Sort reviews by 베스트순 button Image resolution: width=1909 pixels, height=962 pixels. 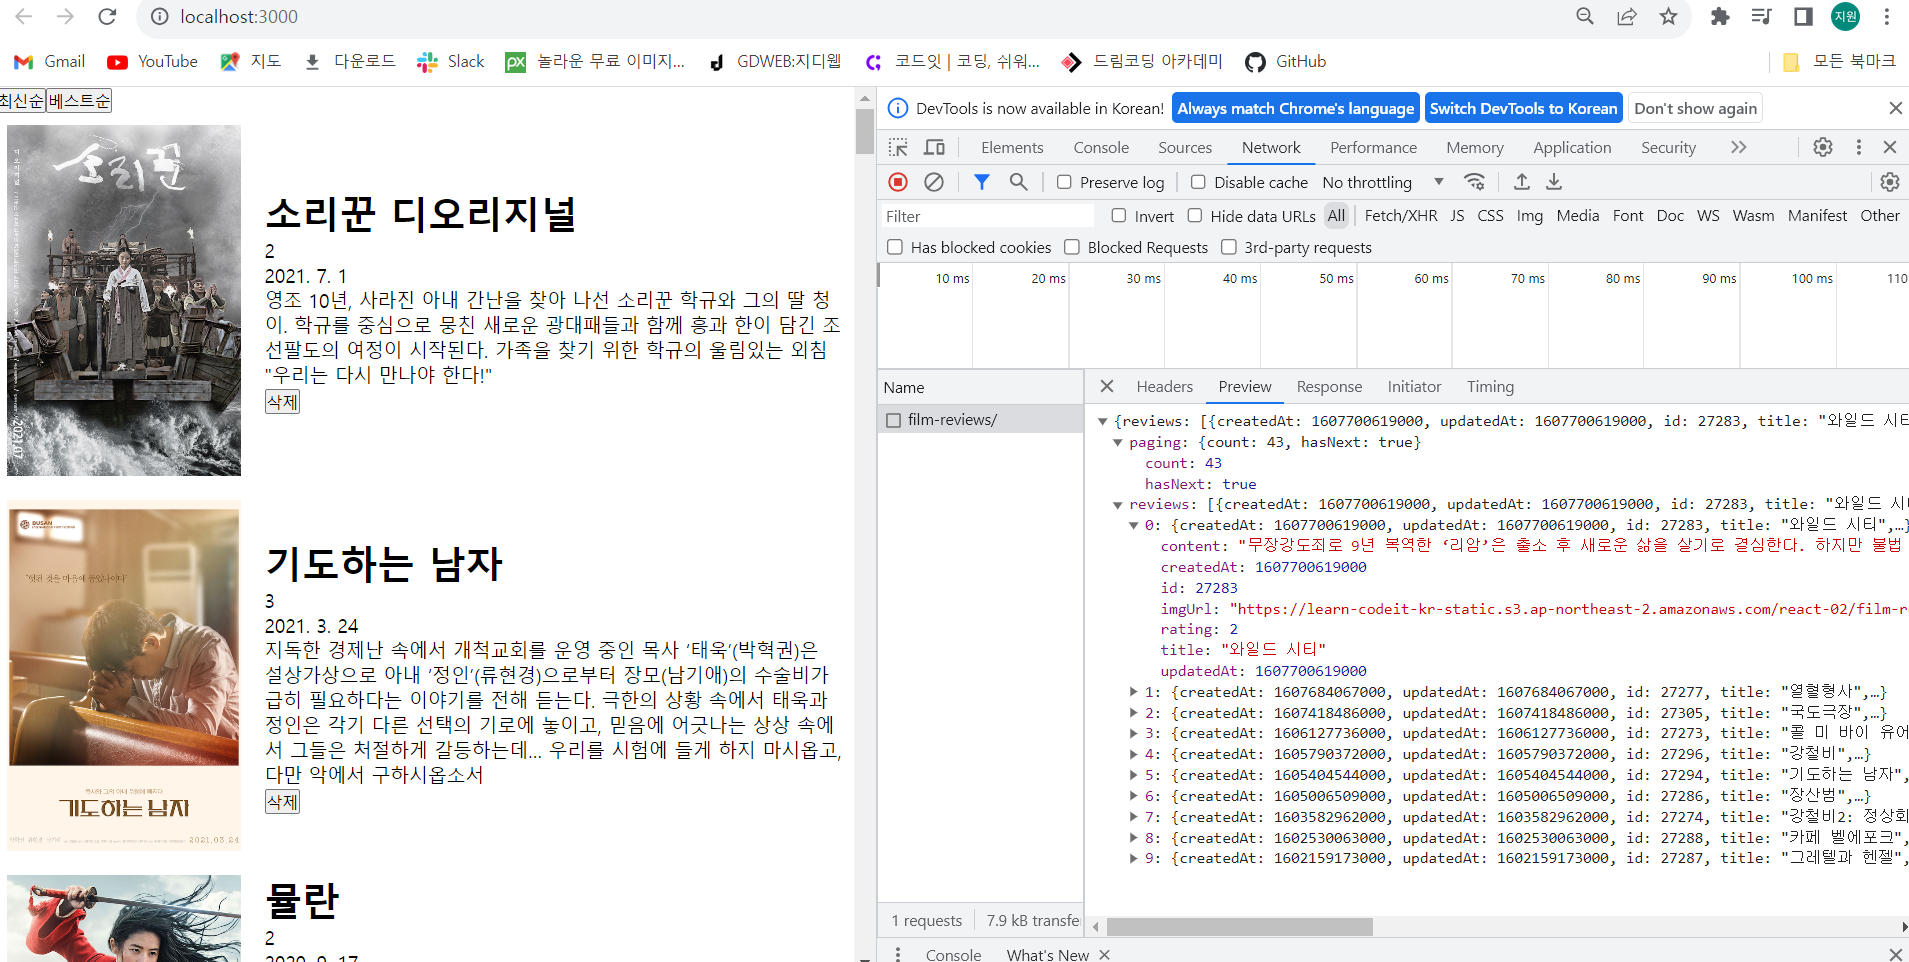pos(79,101)
